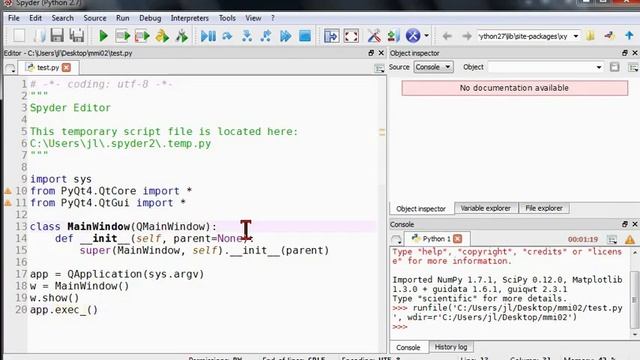Open the Source Console combo box

tap(433, 67)
